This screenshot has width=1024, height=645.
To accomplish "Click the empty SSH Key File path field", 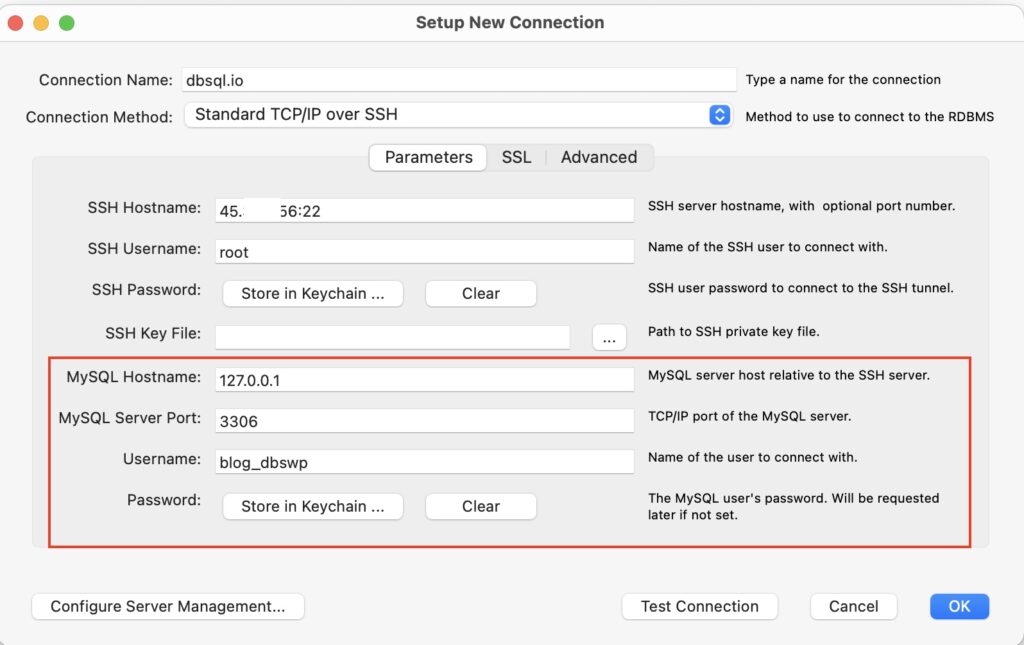I will (x=392, y=337).
